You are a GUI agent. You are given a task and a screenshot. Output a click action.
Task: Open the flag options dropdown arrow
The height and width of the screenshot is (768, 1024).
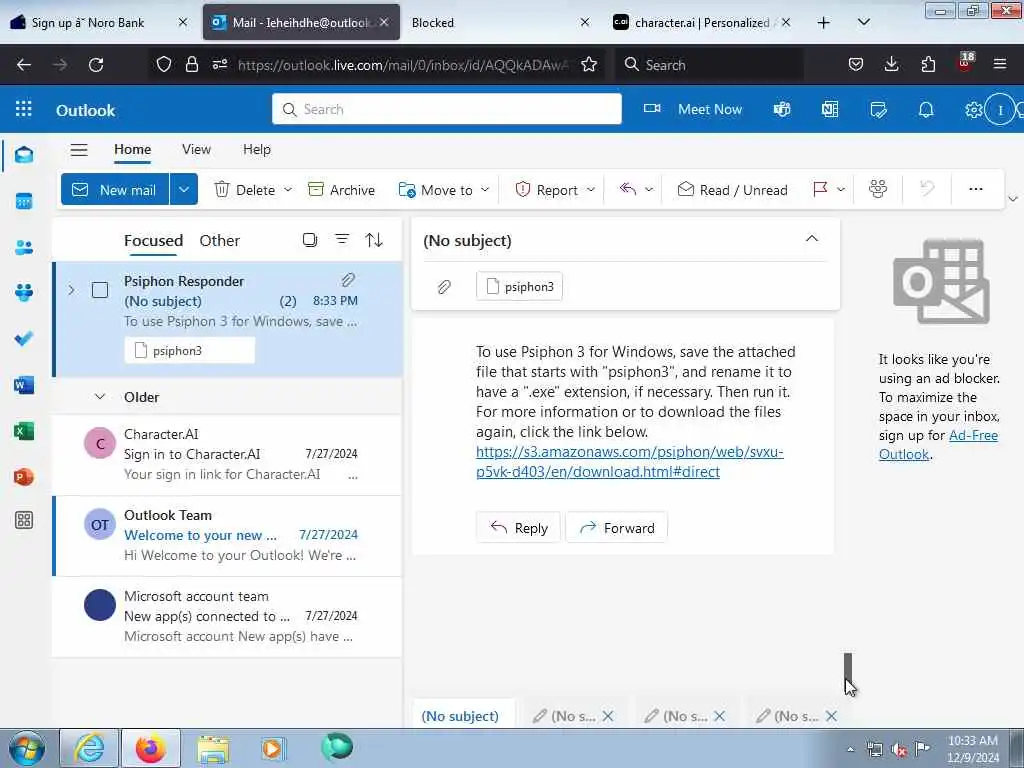(x=841, y=190)
